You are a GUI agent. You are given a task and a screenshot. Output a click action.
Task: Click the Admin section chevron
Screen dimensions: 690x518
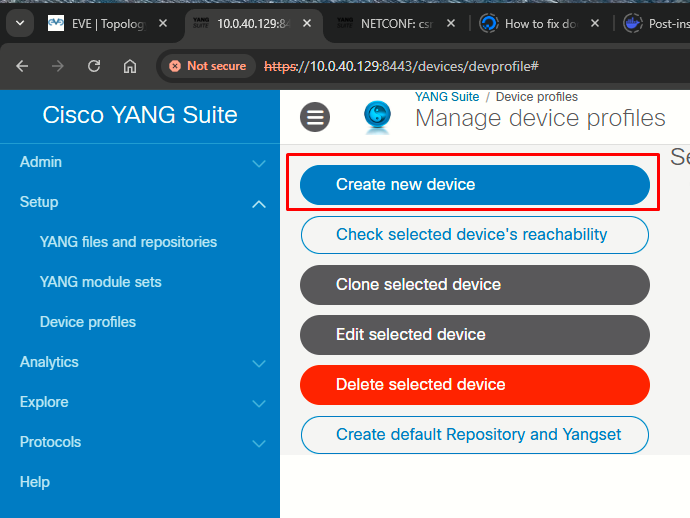259,164
